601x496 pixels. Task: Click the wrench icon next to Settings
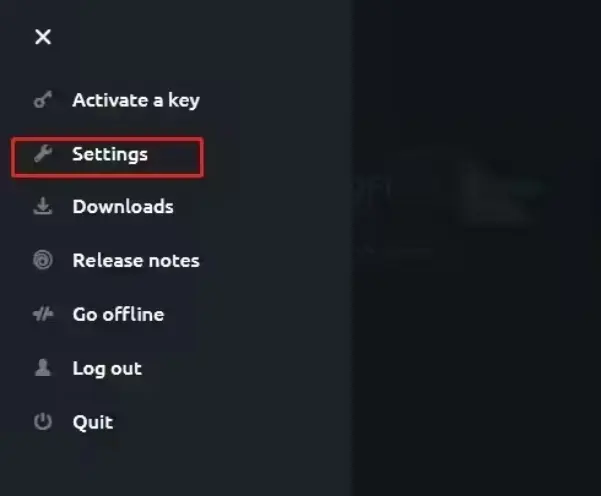tap(43, 154)
